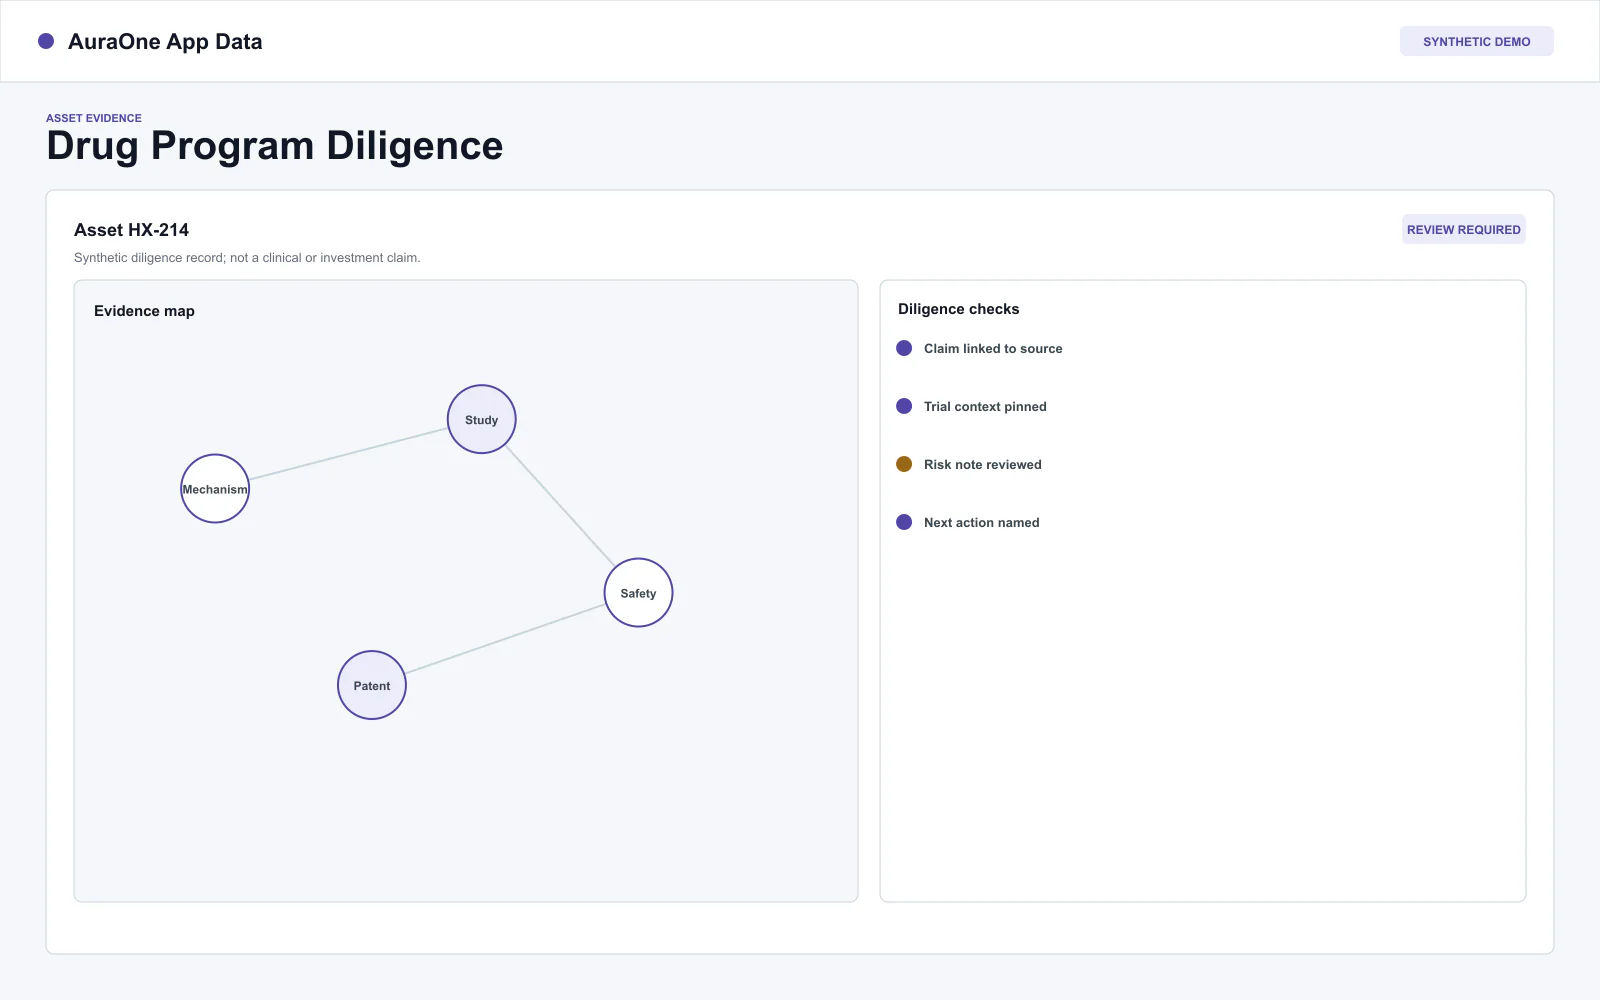
Task: Click the 'Next action named' text
Action: click(982, 523)
